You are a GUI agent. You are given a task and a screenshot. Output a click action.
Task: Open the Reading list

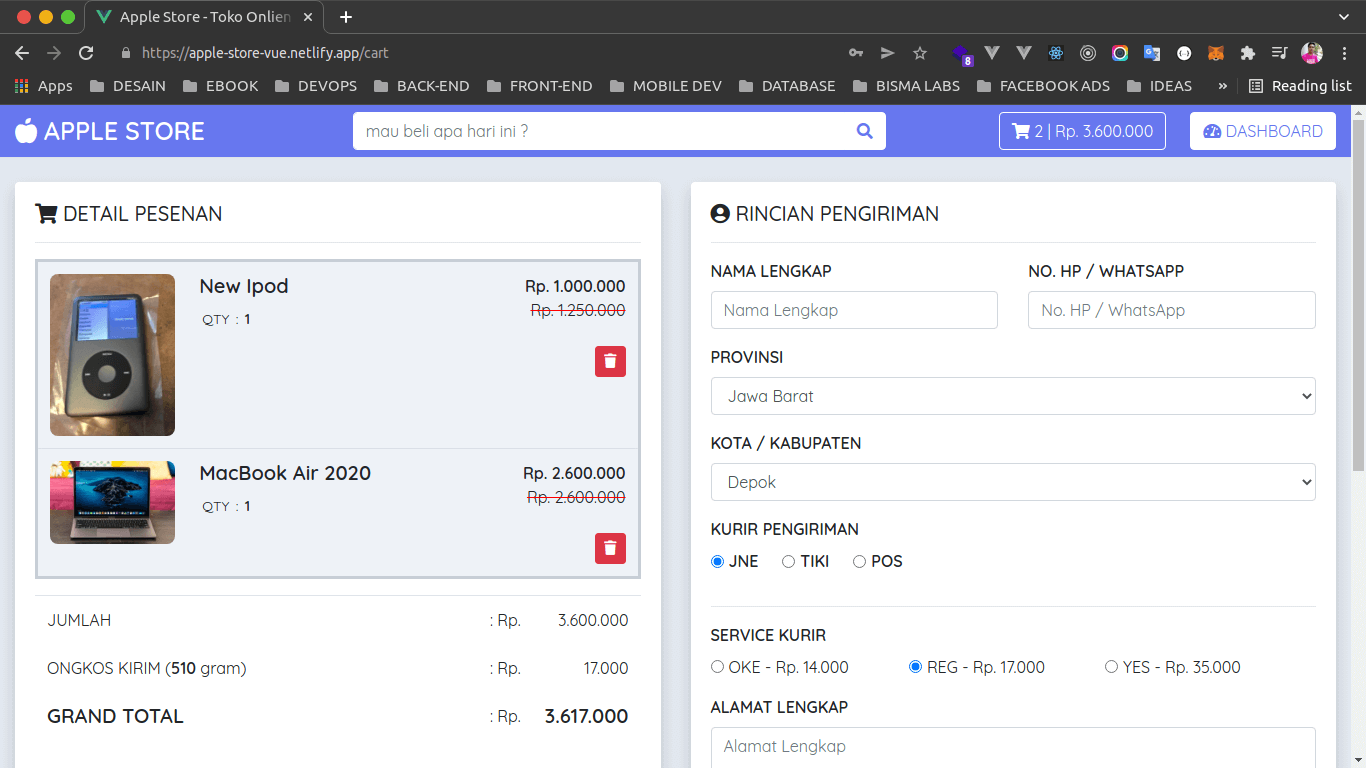point(1300,86)
